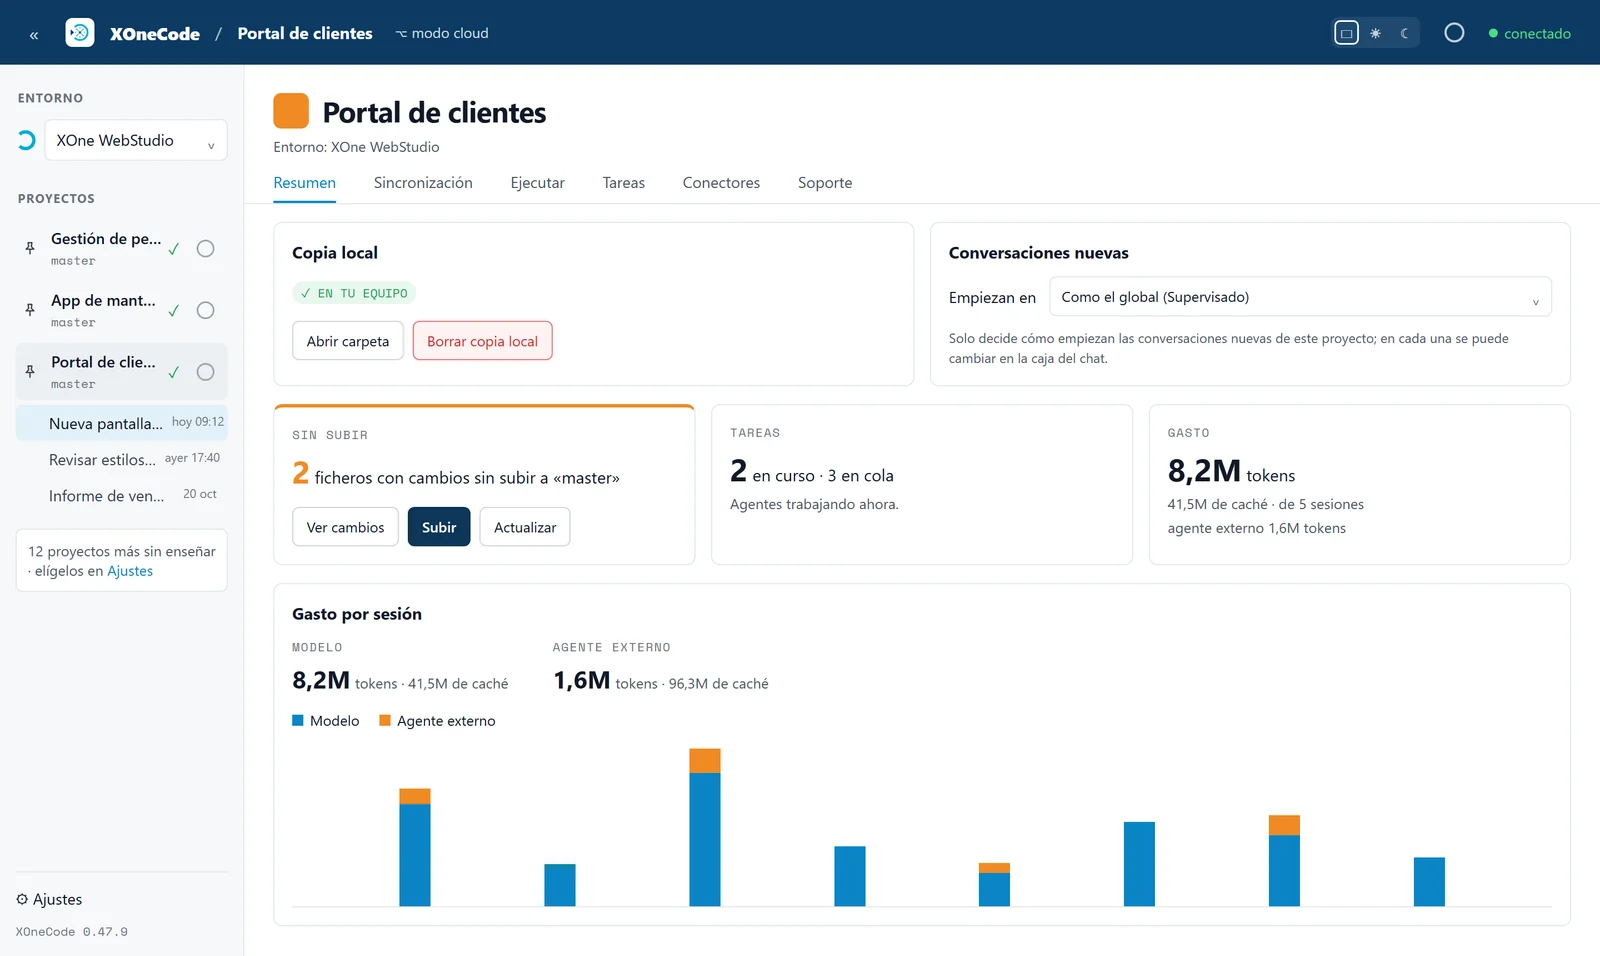The height and width of the screenshot is (956, 1600).
Task: Click the orange Agente externo legend swatch
Action: 385,720
